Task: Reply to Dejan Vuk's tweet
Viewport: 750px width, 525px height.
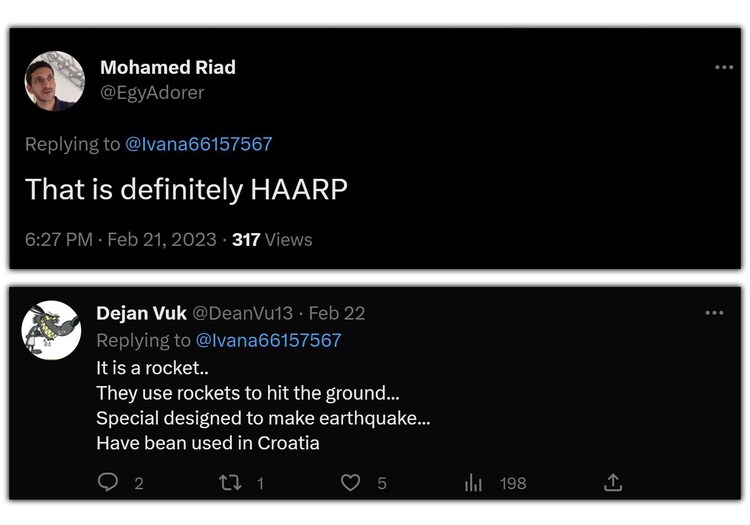Action: 108,483
